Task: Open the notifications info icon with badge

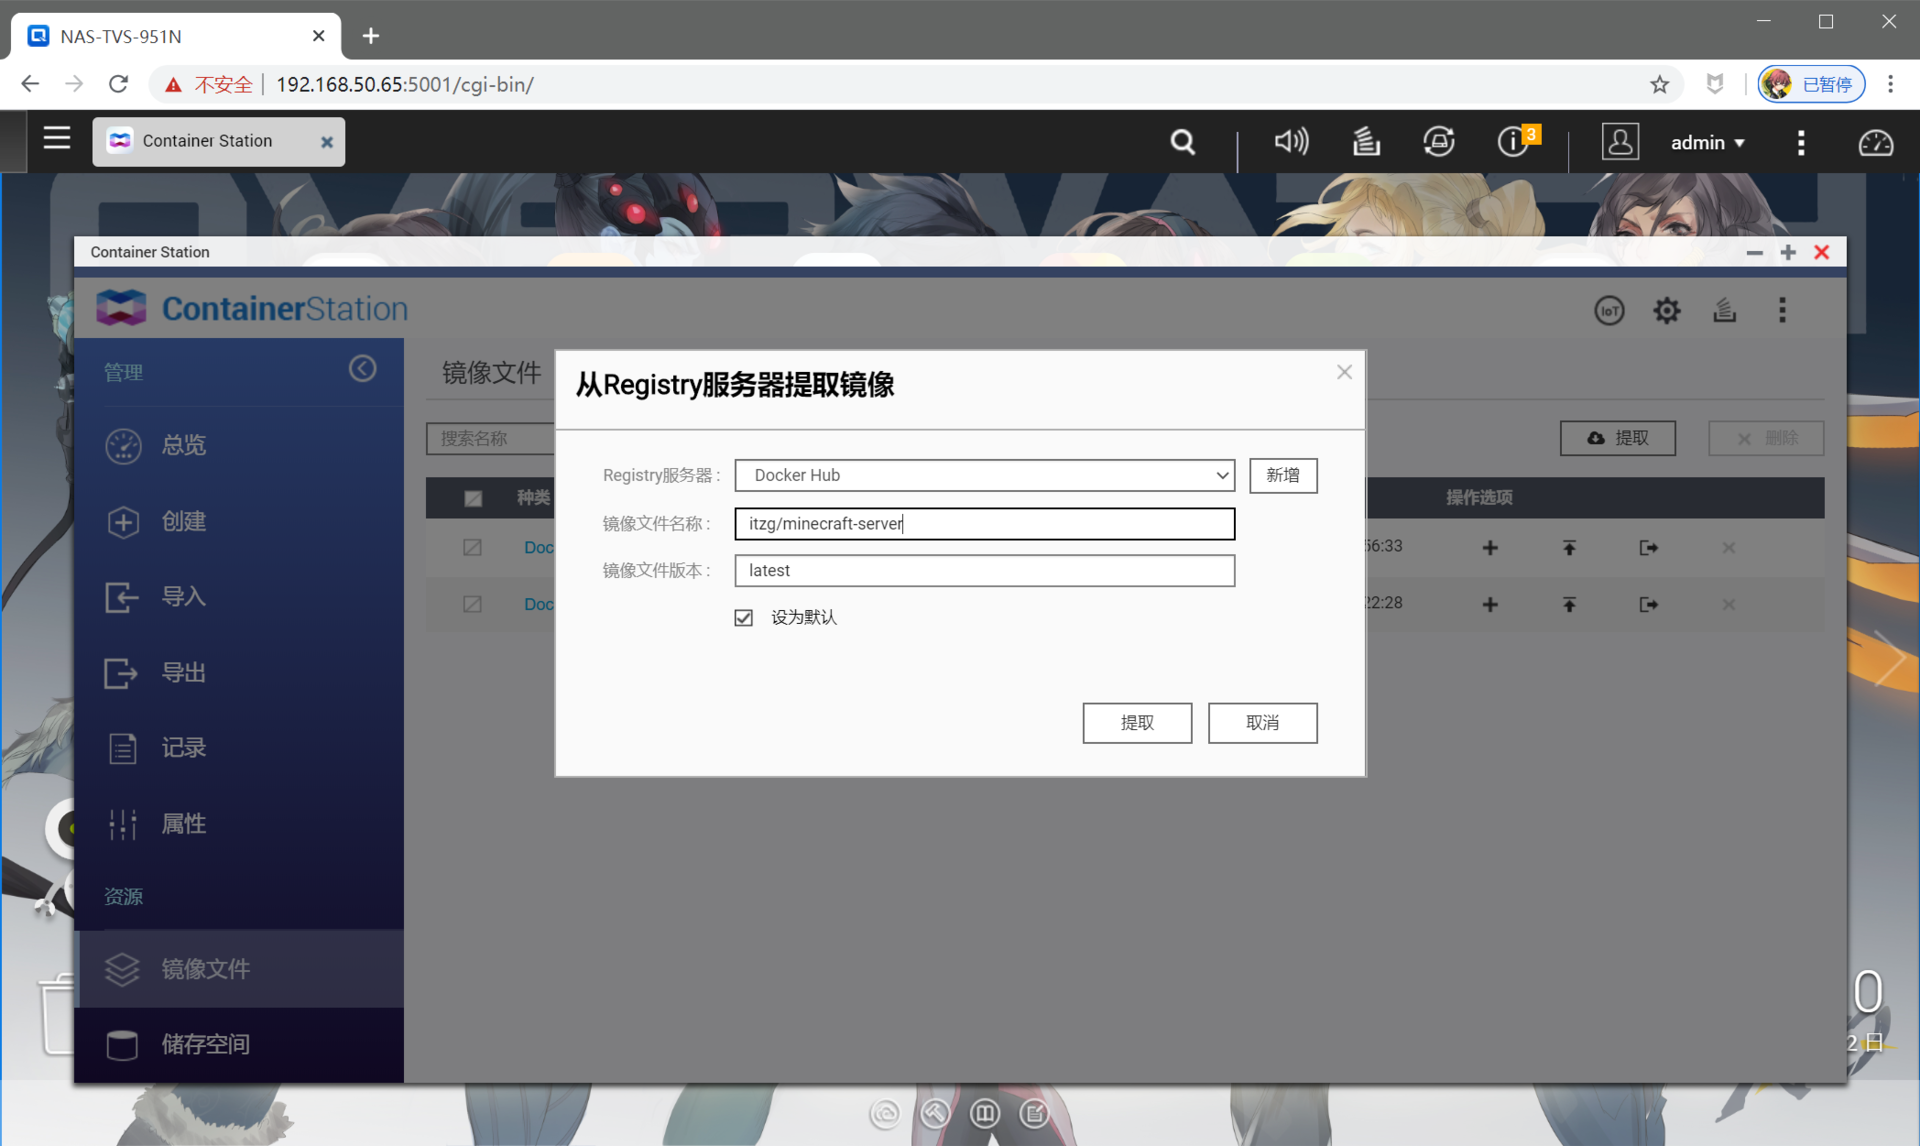Action: (x=1513, y=142)
